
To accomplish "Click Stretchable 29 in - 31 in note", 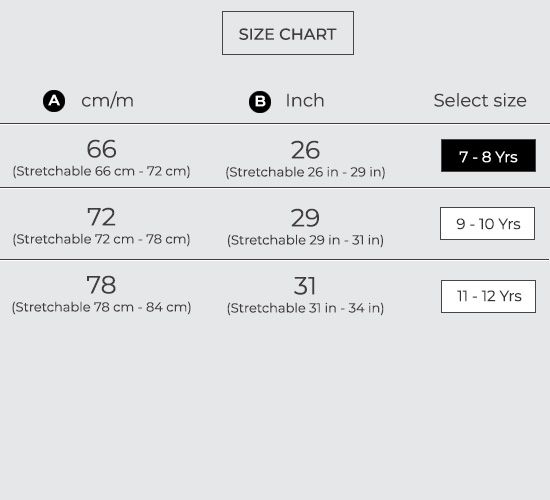I will pyautogui.click(x=305, y=240).
